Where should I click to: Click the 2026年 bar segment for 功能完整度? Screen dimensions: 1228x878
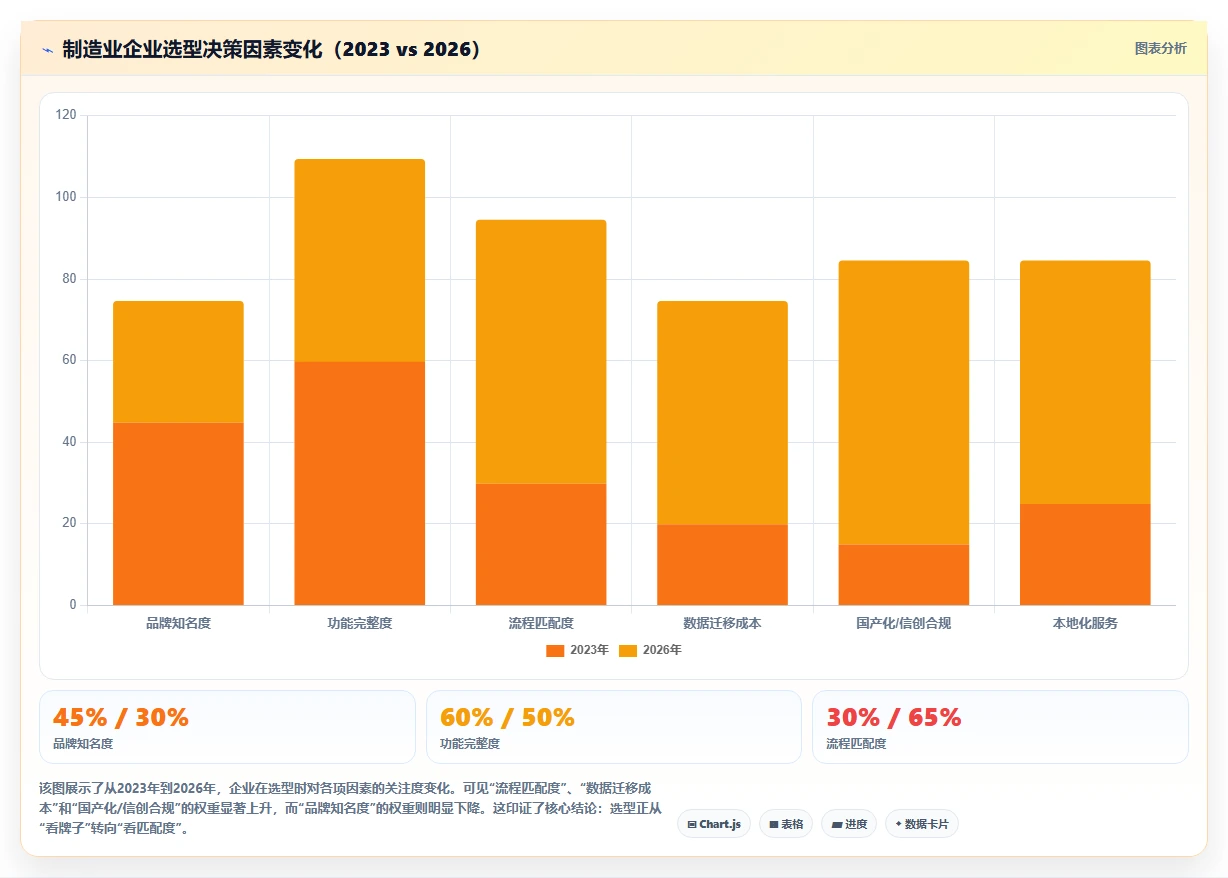click(x=360, y=260)
